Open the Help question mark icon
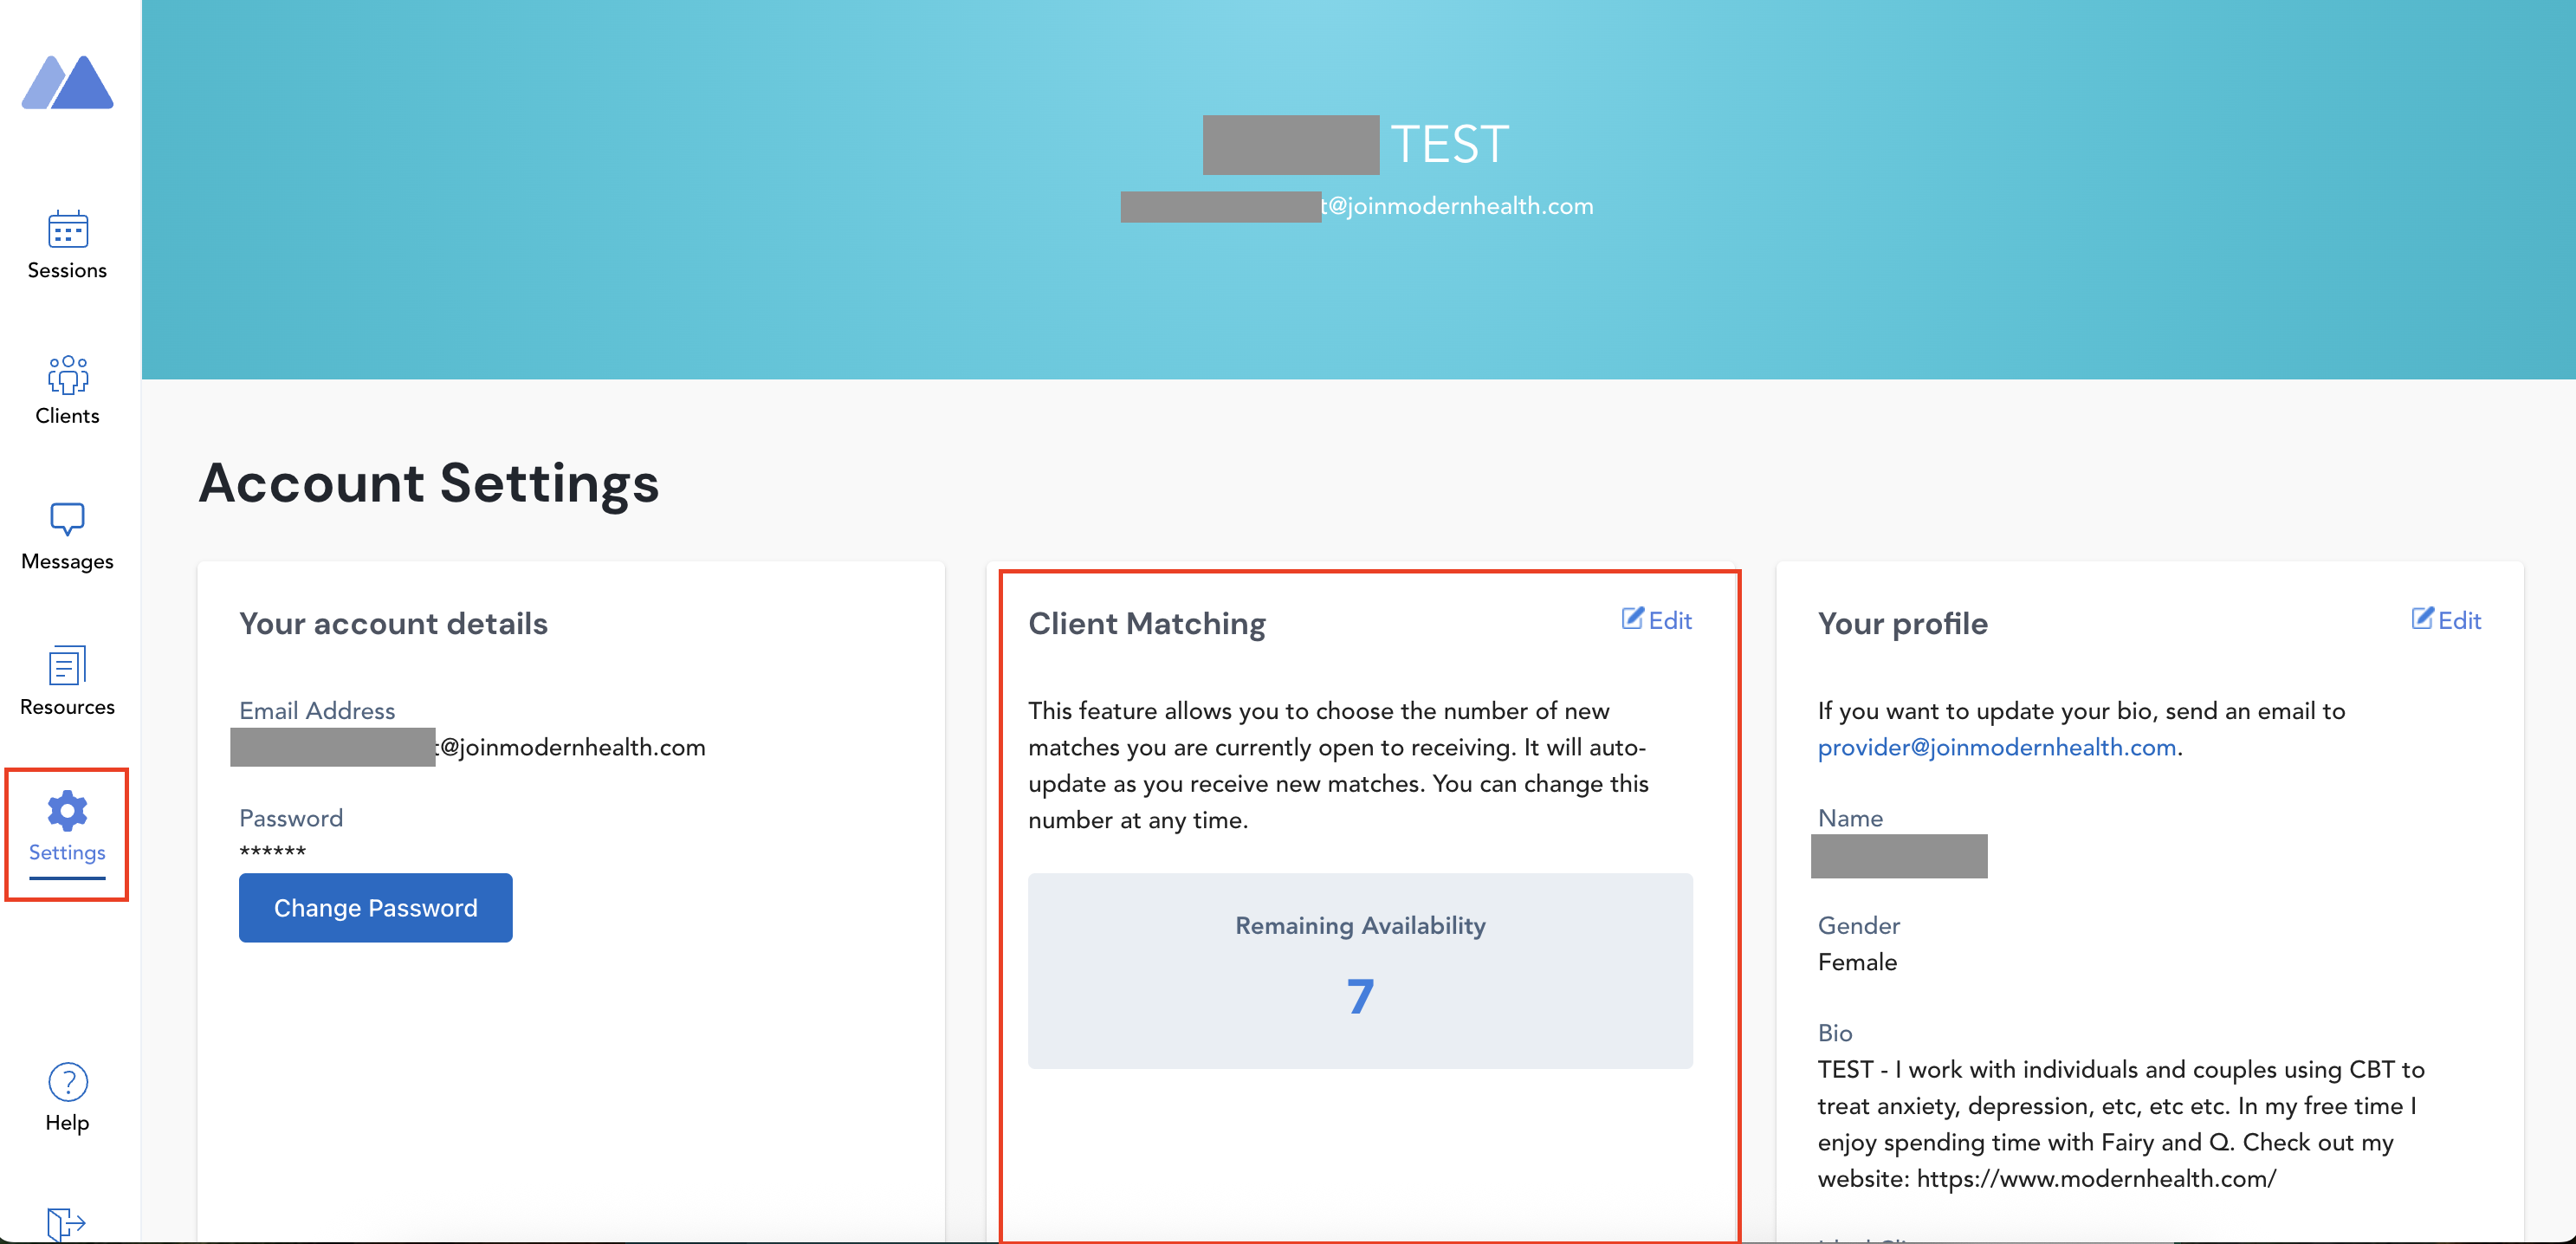The height and width of the screenshot is (1244, 2576). [x=67, y=1081]
